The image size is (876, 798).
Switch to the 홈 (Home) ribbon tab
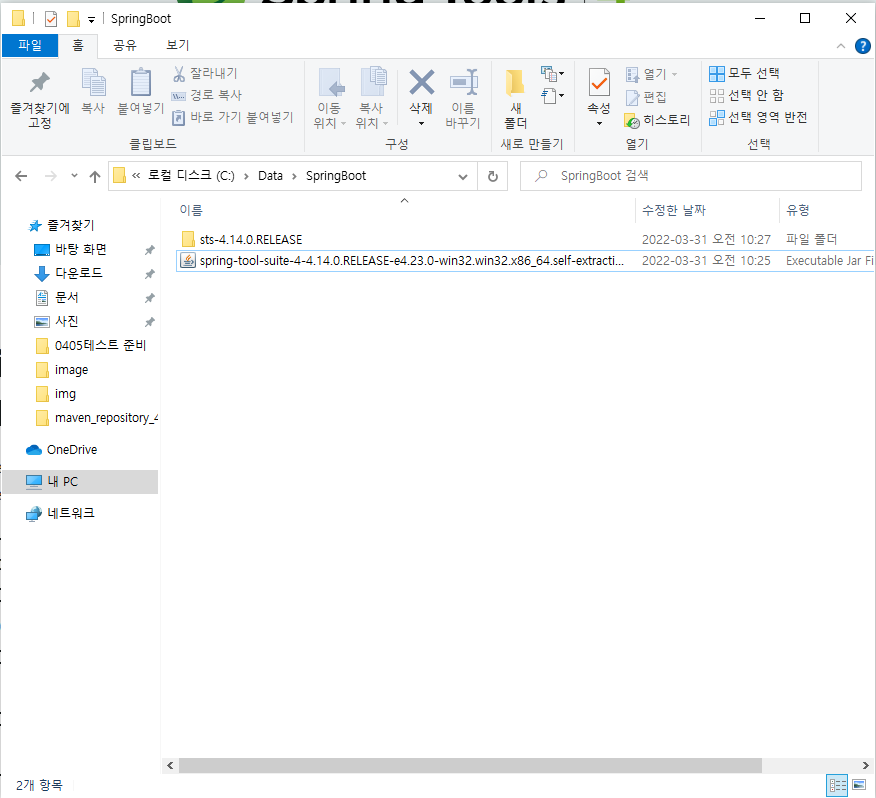[x=78, y=45]
